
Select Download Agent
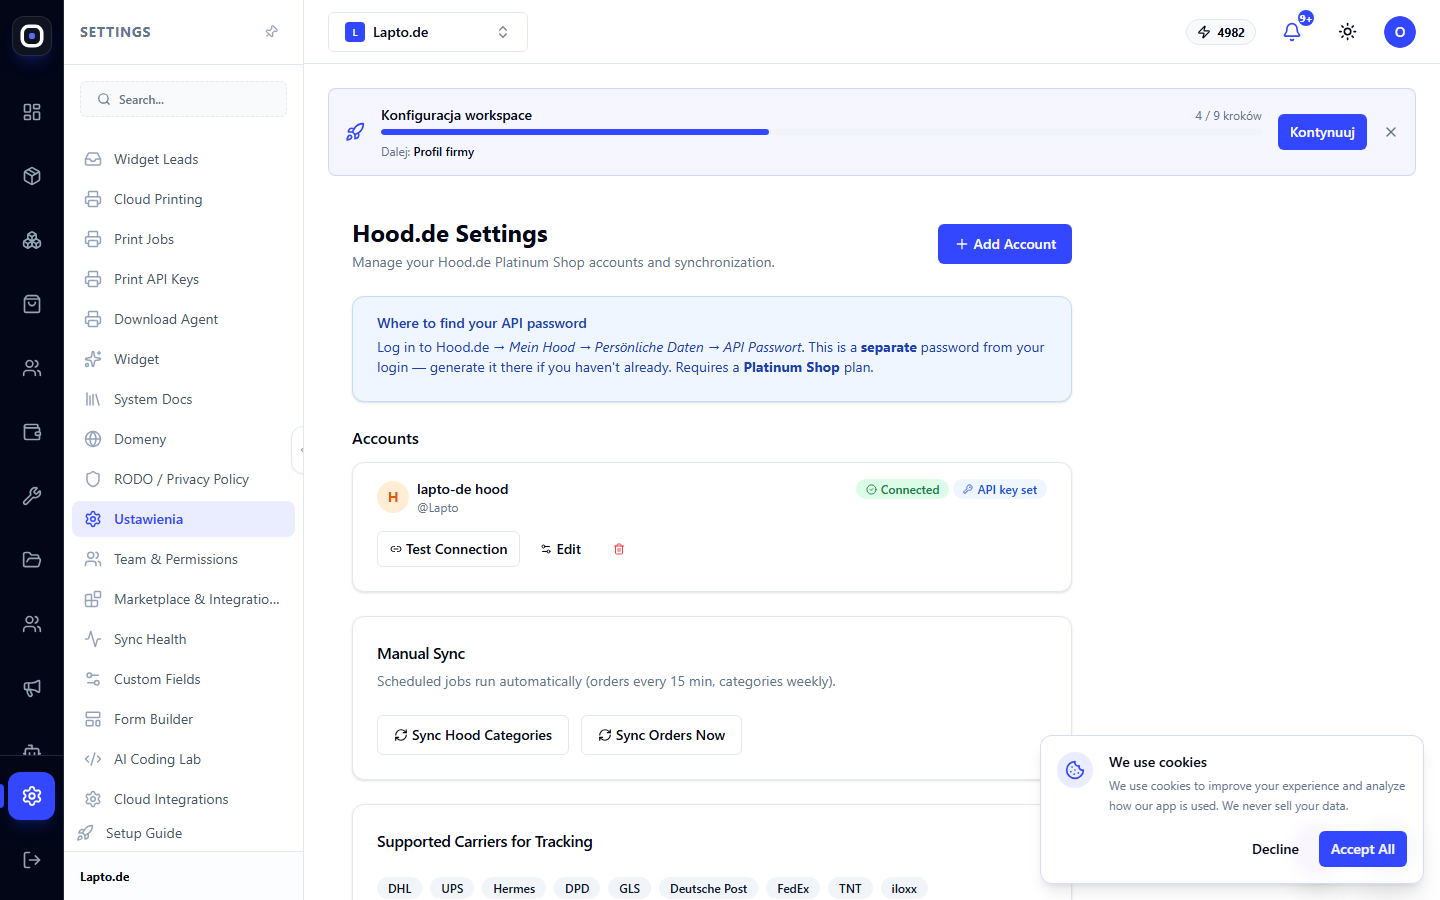click(183, 319)
